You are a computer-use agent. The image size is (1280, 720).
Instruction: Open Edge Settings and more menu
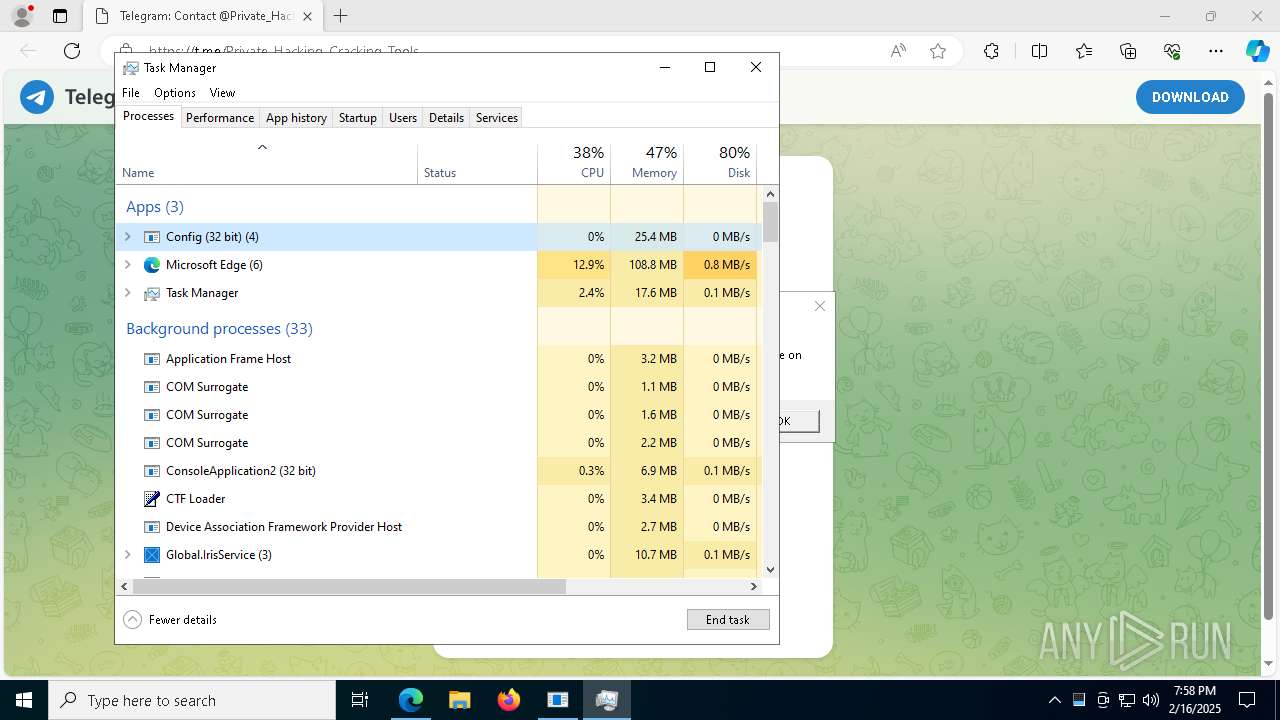point(1216,51)
